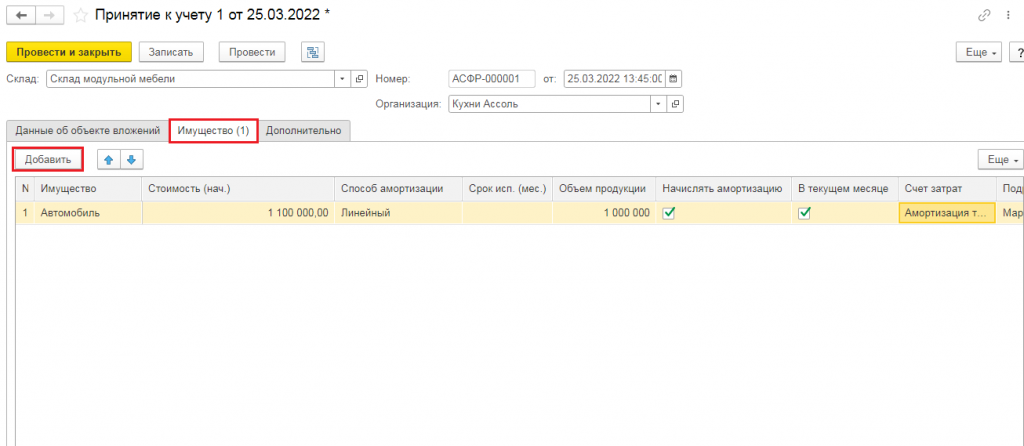This screenshot has width=1024, height=446.
Task: Click the date field 25.03.2022 13:45
Action: pos(615,79)
